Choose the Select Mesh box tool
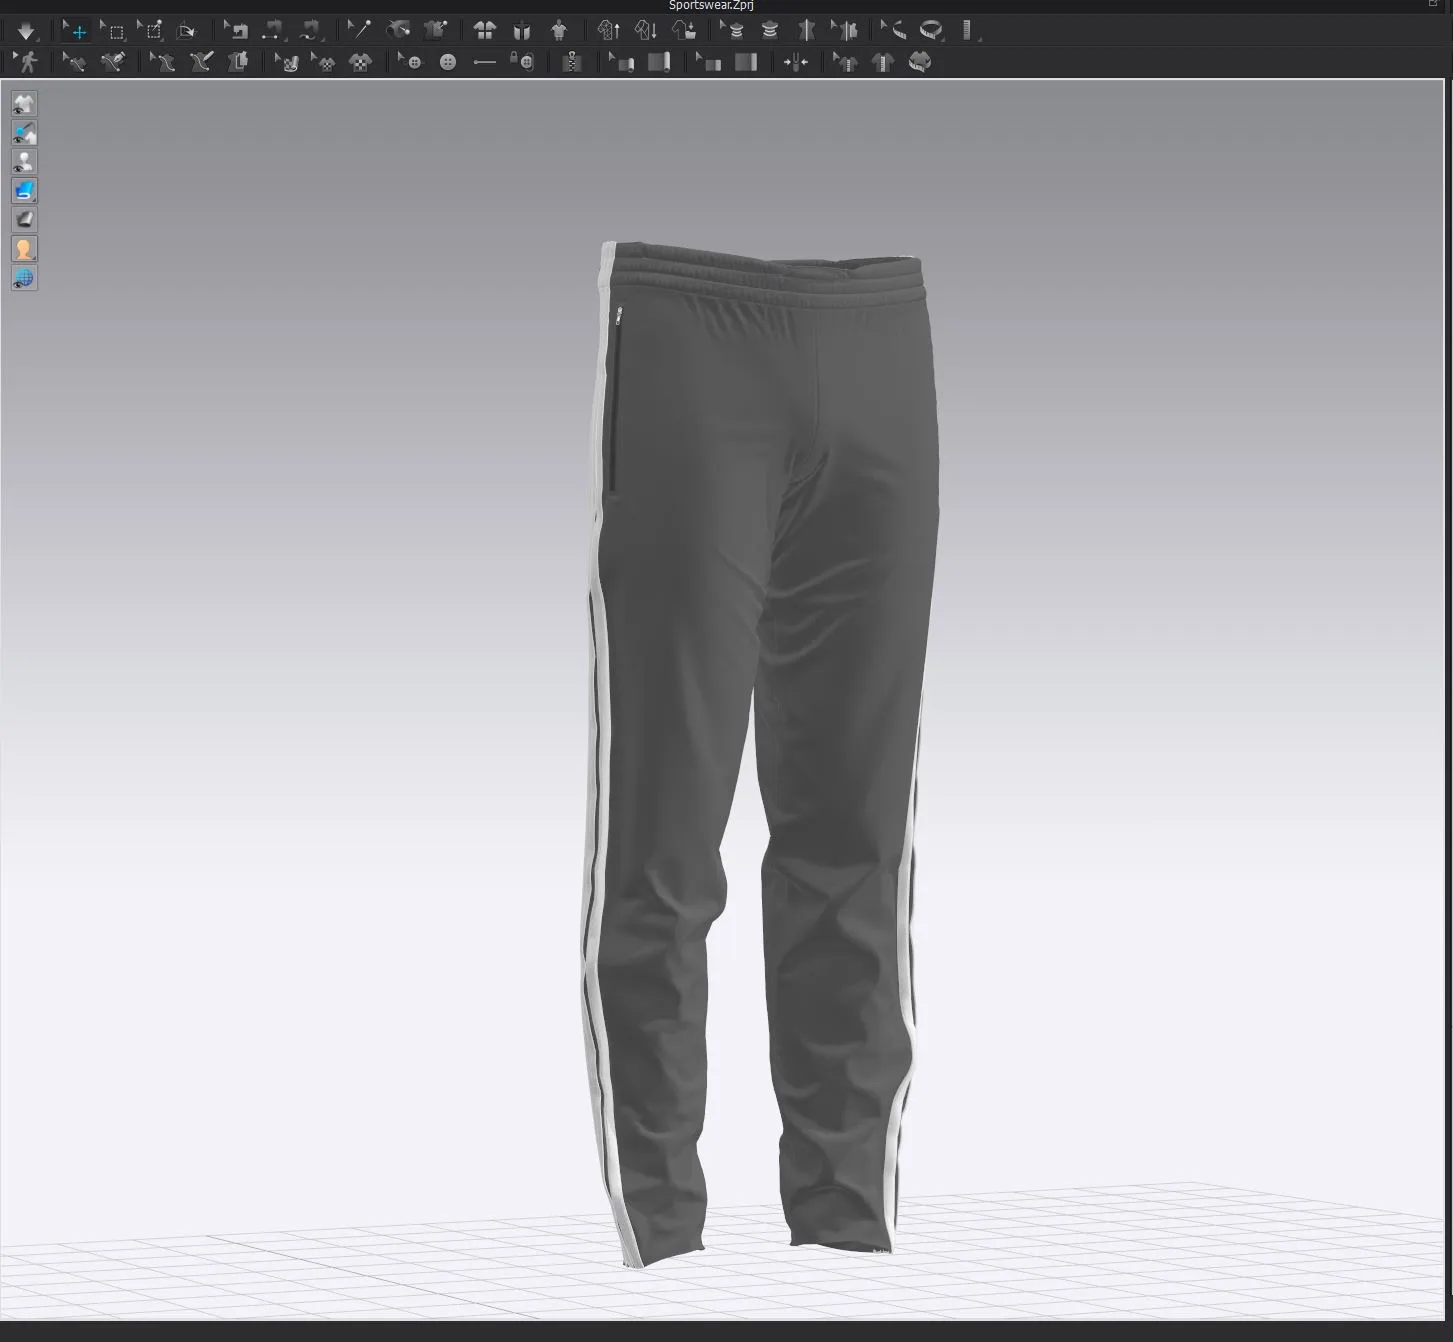Viewport: 1453px width, 1342px height. (112, 31)
